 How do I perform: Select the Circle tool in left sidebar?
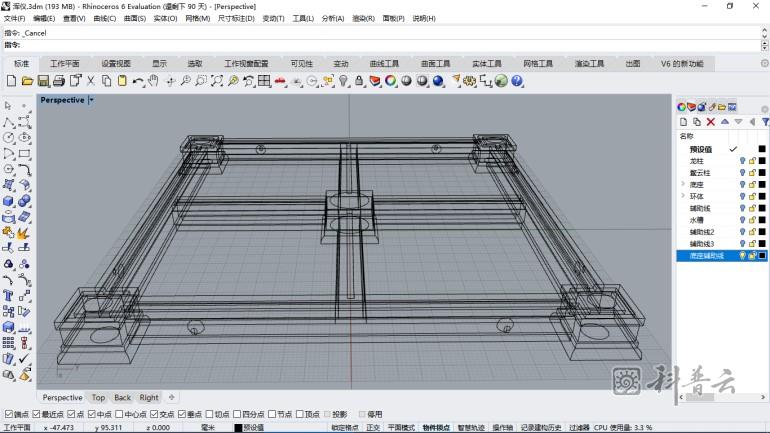point(8,137)
